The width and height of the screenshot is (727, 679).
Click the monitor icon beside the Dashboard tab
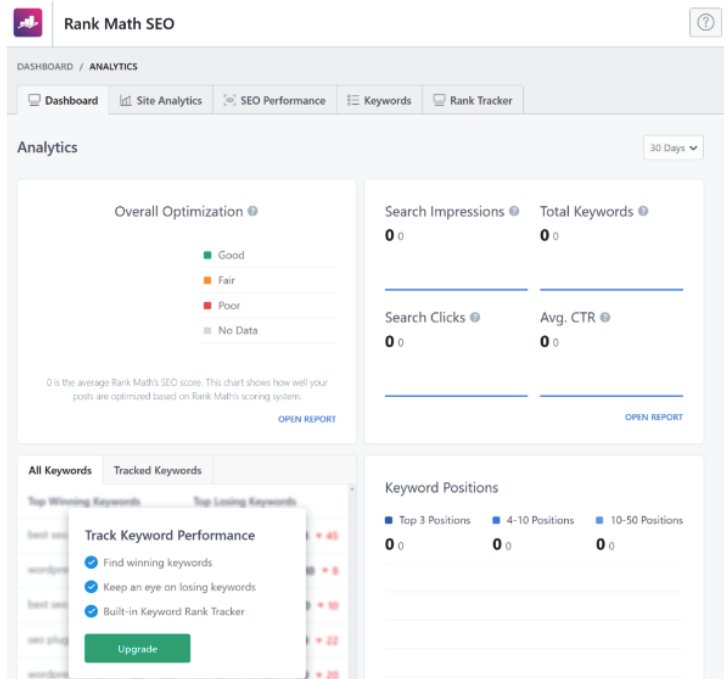pos(34,100)
